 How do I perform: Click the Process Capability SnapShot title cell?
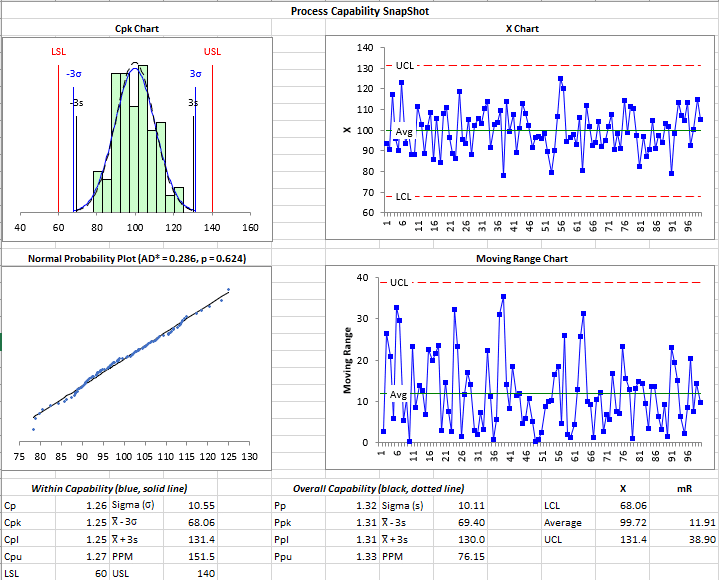click(x=360, y=11)
